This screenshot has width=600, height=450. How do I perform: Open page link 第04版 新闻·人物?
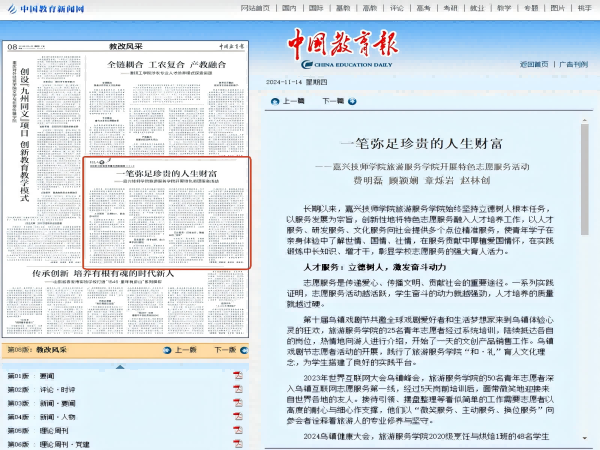[x=41, y=417]
